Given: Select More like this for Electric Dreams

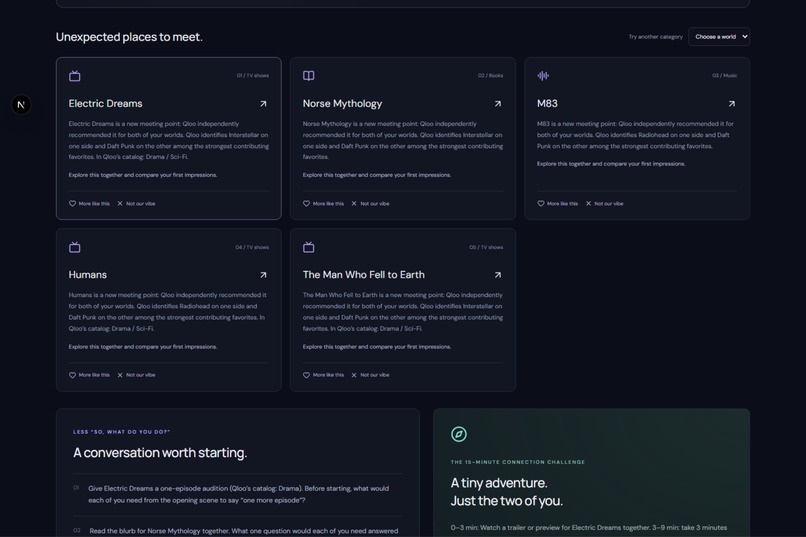Looking at the screenshot, I should [x=89, y=203].
